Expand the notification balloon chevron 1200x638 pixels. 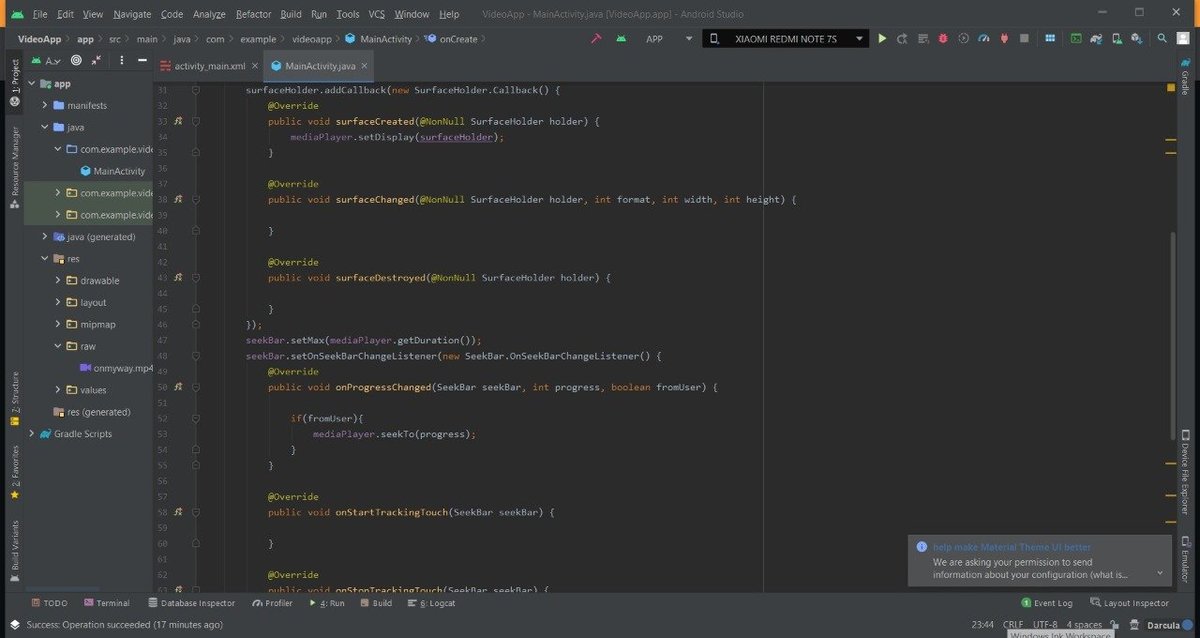pyautogui.click(x=1159, y=573)
